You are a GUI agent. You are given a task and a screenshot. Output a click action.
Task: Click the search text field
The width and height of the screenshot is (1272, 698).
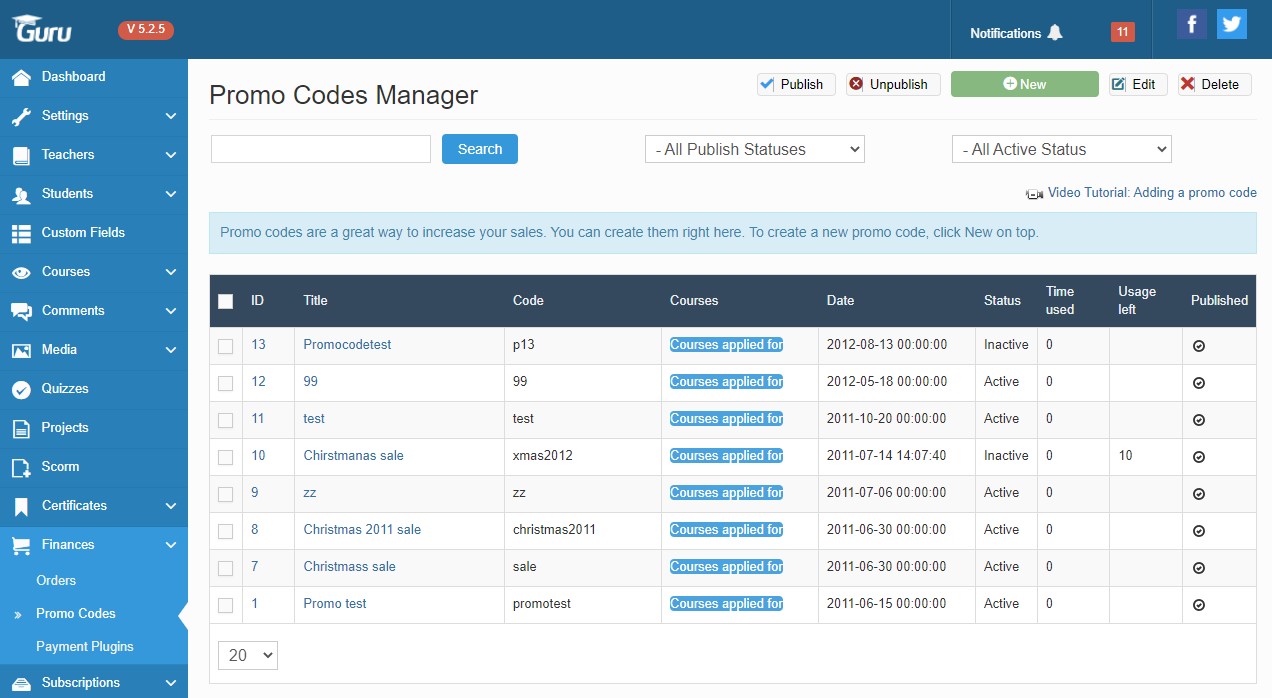click(x=321, y=149)
